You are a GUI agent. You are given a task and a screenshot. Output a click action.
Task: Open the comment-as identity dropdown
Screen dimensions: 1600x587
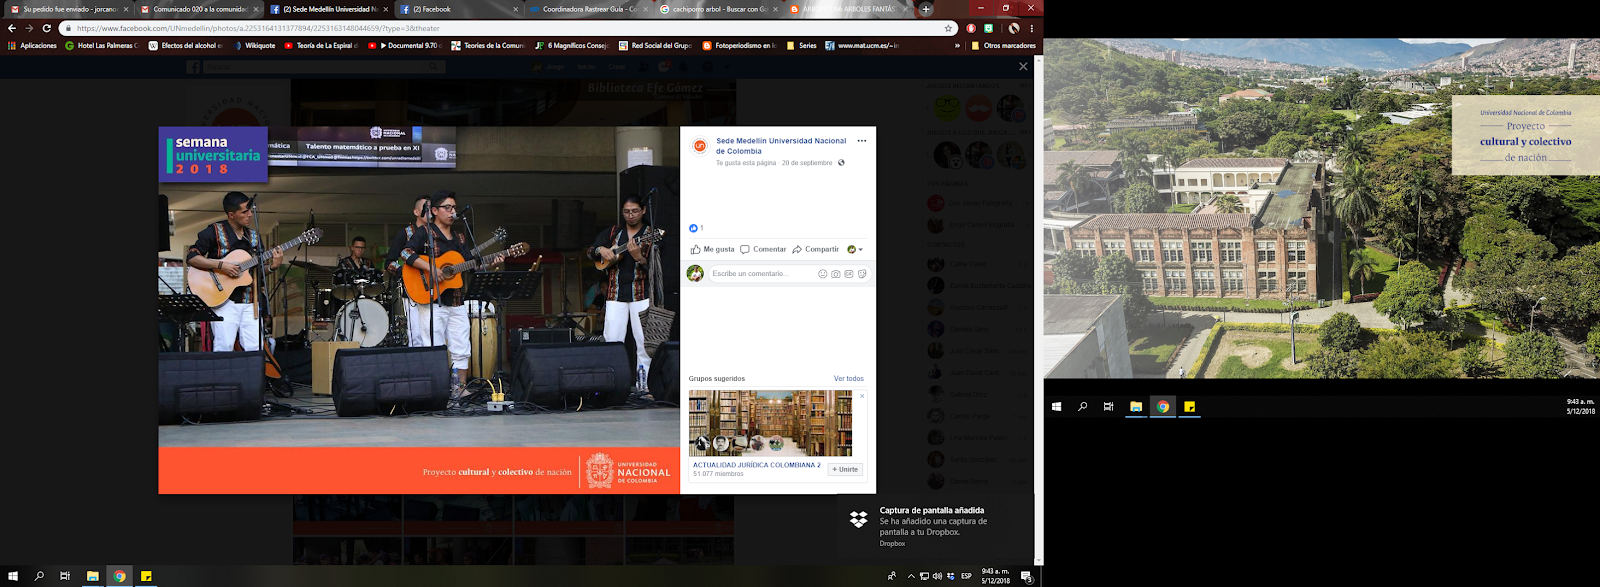(x=855, y=249)
